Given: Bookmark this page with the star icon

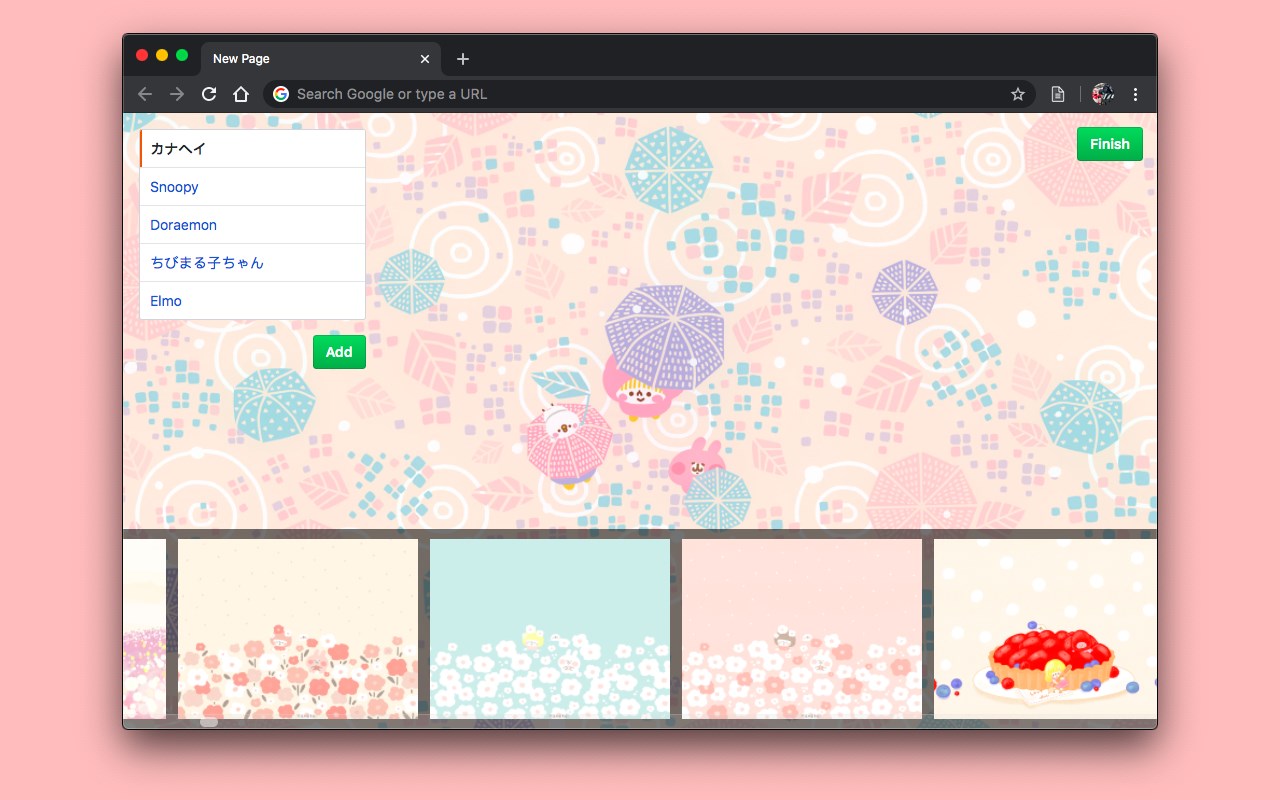Looking at the screenshot, I should tap(1018, 94).
